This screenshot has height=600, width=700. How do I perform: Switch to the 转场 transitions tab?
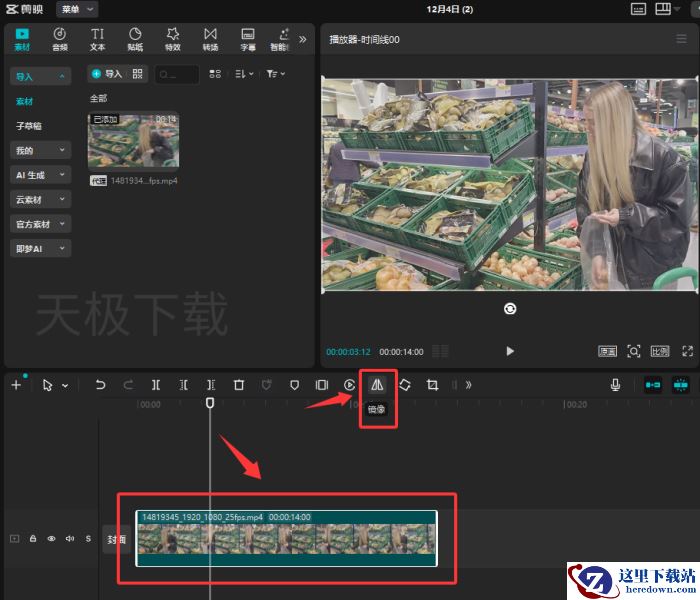(x=210, y=40)
